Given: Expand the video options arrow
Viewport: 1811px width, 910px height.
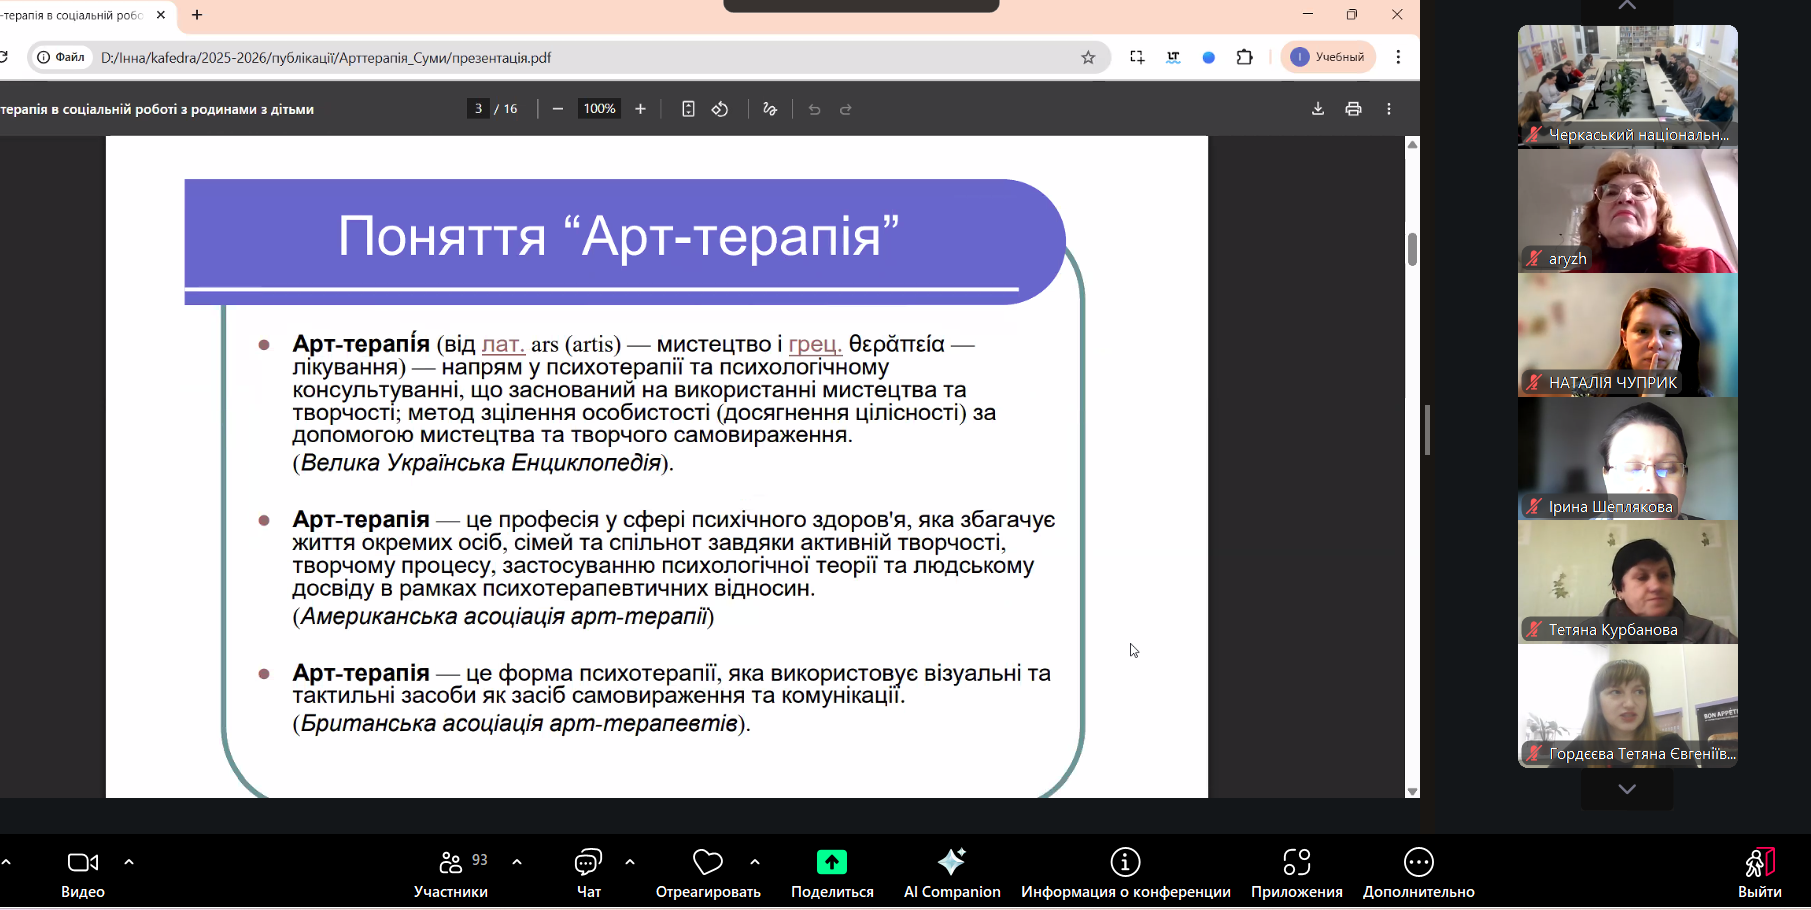Looking at the screenshot, I should pos(129,861).
